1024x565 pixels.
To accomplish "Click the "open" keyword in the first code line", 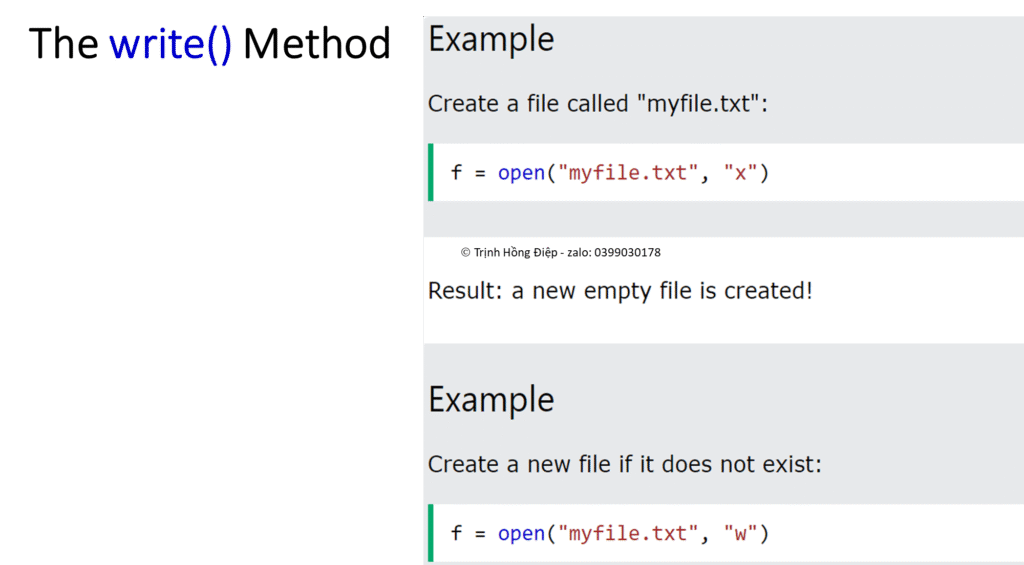I will point(521,173).
